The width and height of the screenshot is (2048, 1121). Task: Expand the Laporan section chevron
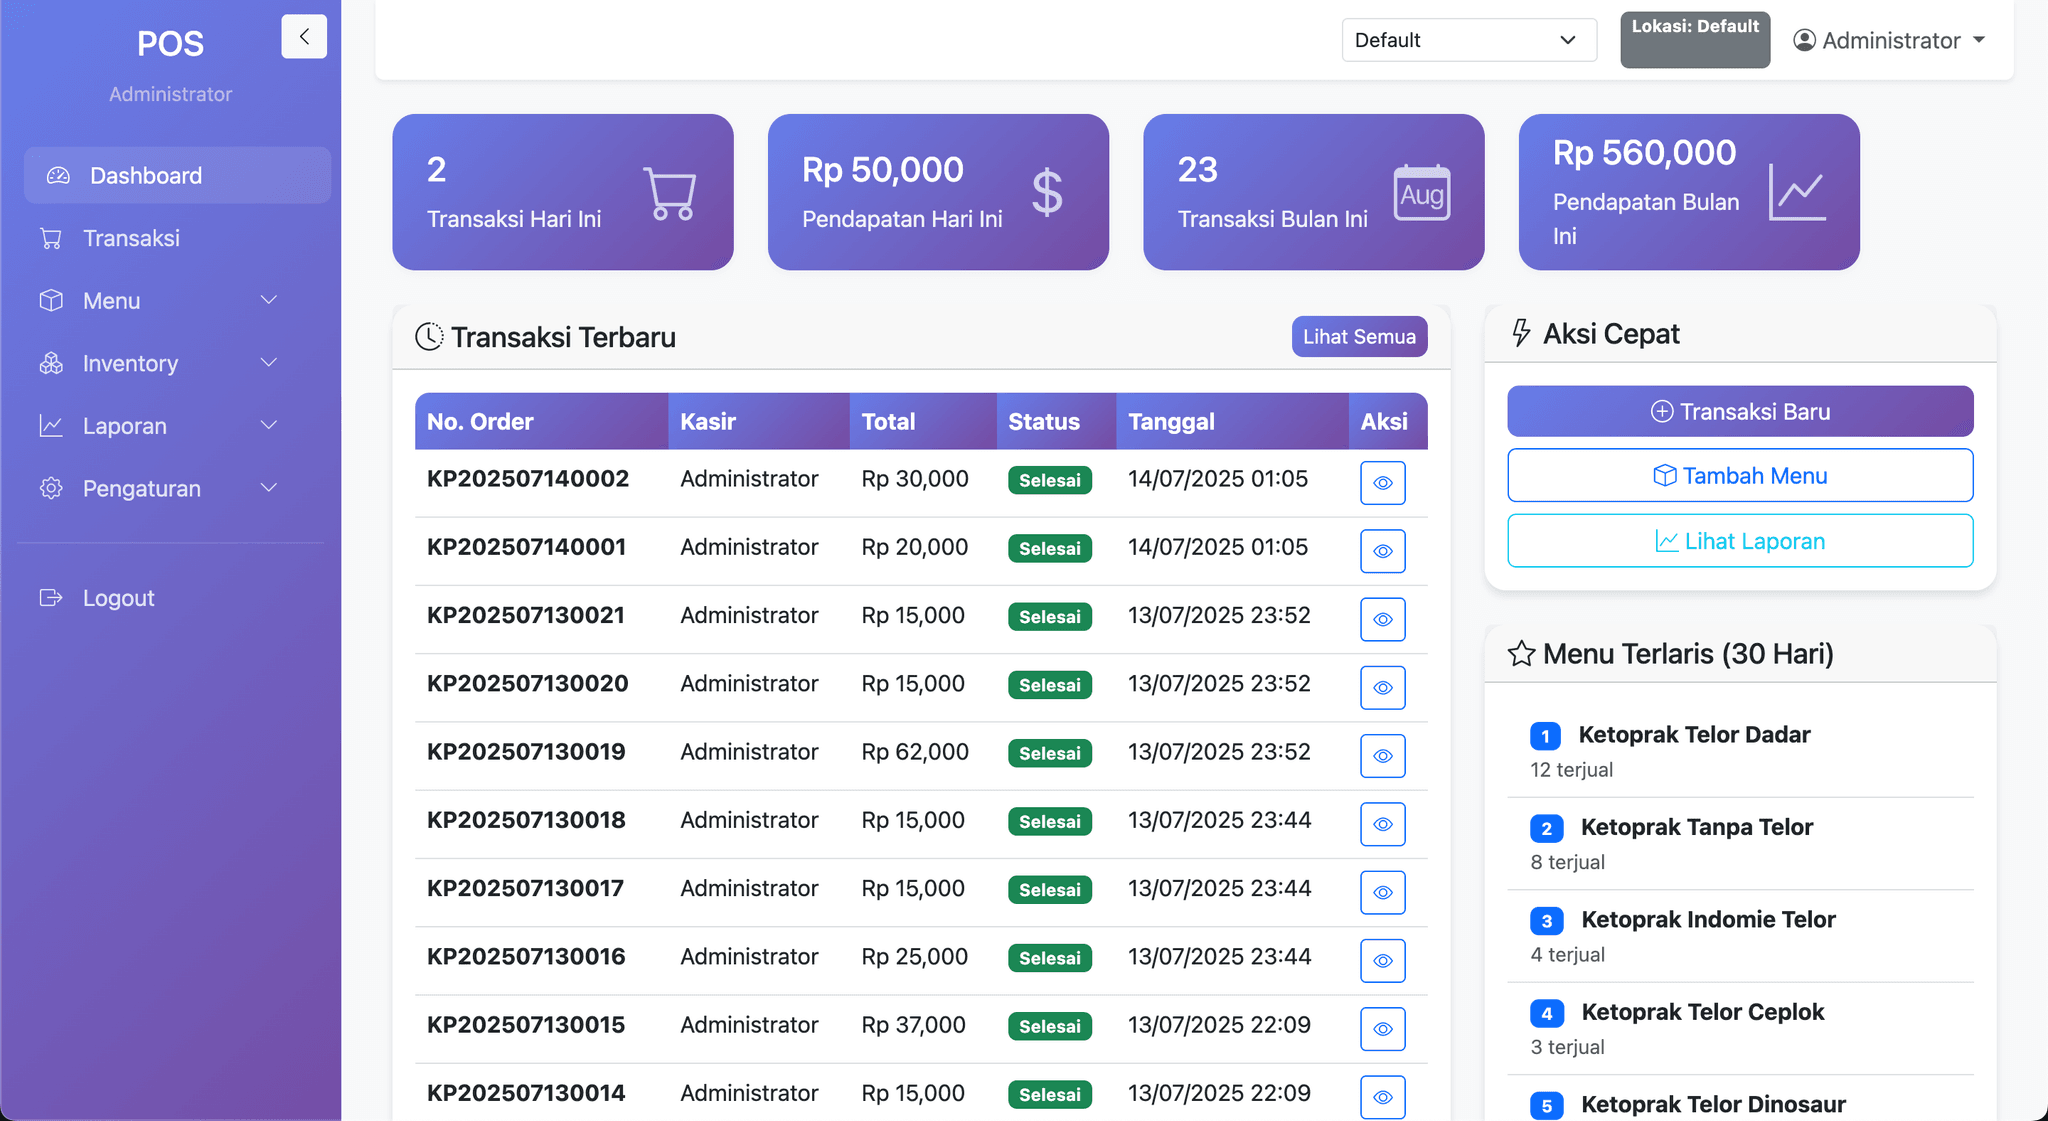tap(268, 426)
